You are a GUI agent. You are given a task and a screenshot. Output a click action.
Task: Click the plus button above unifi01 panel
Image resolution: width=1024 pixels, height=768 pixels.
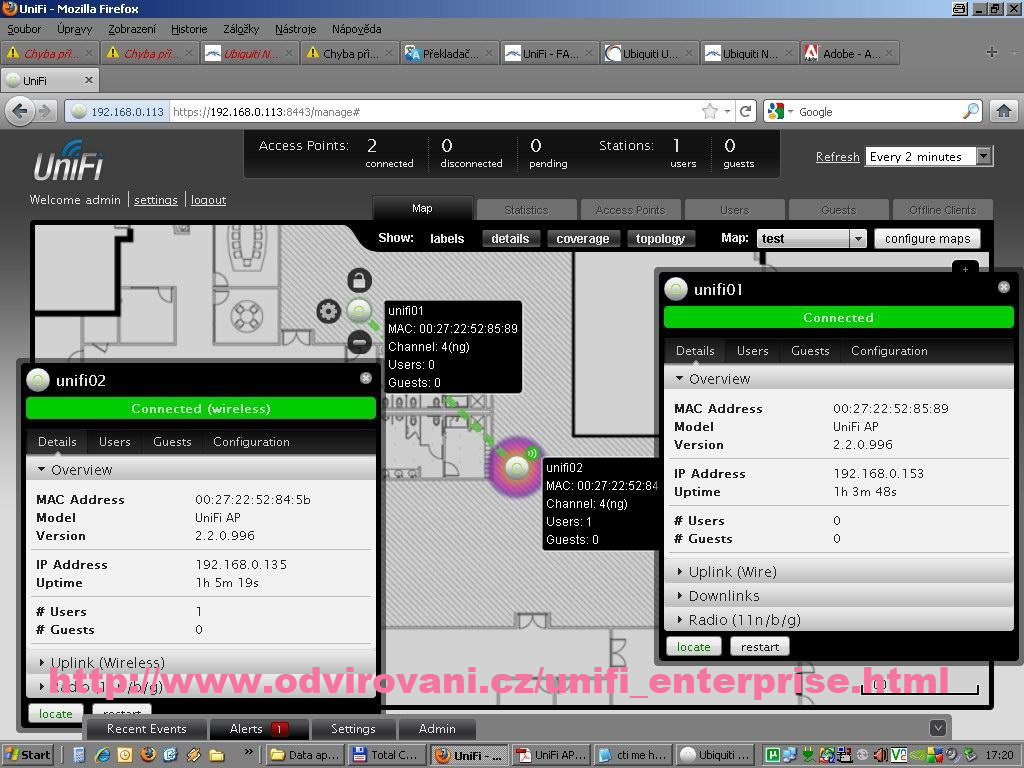pyautogui.click(x=965, y=268)
